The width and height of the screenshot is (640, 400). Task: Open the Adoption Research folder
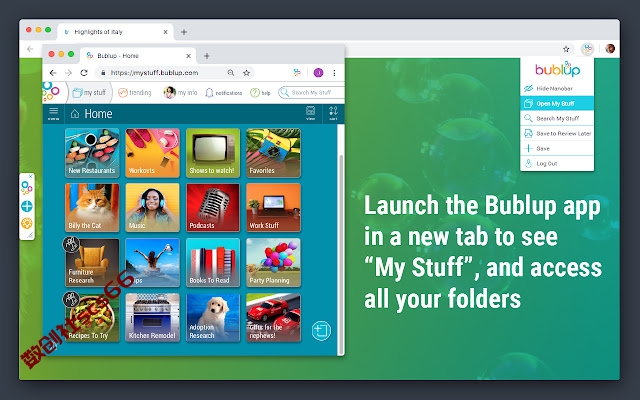point(213,318)
